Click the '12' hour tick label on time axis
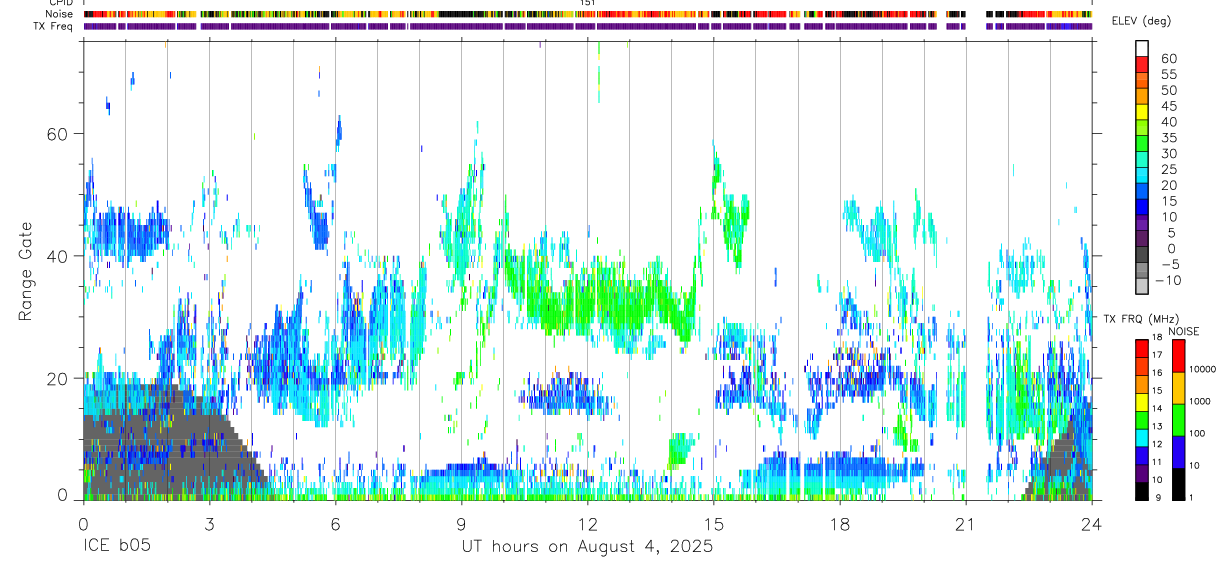 [x=587, y=523]
